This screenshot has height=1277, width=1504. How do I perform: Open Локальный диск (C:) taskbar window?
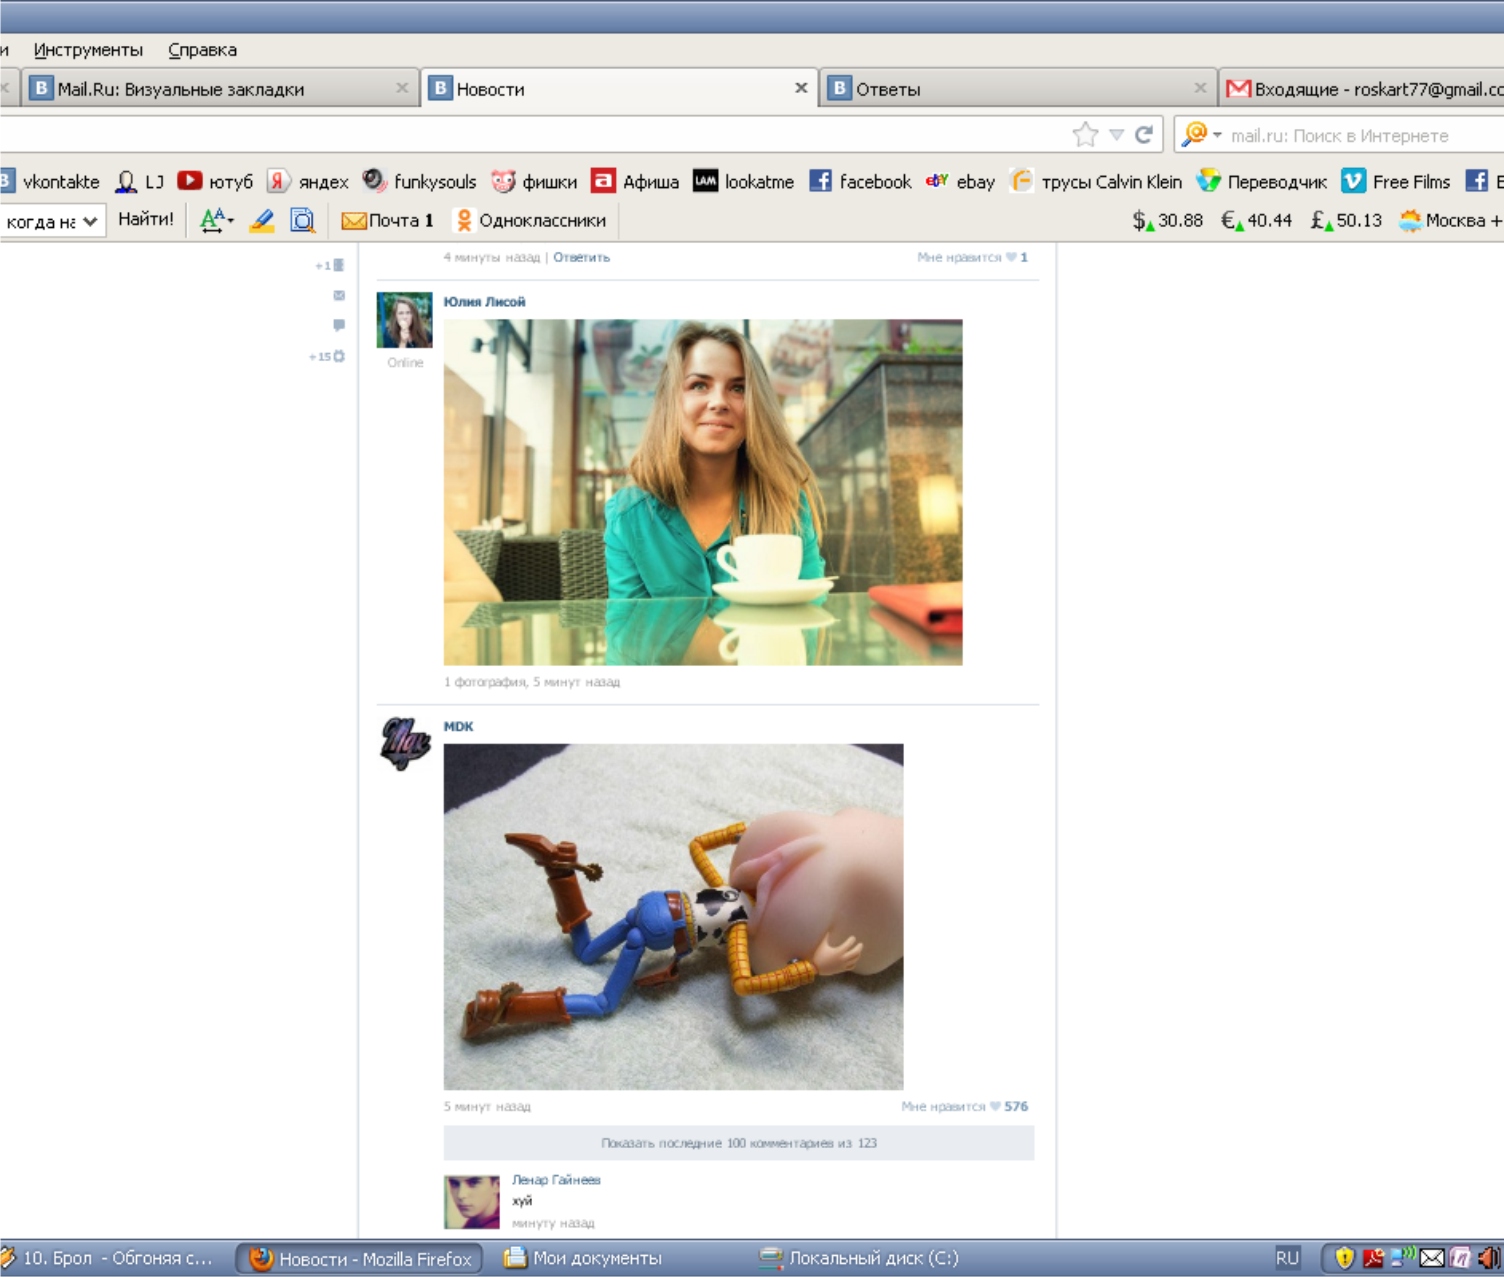[x=860, y=1258]
